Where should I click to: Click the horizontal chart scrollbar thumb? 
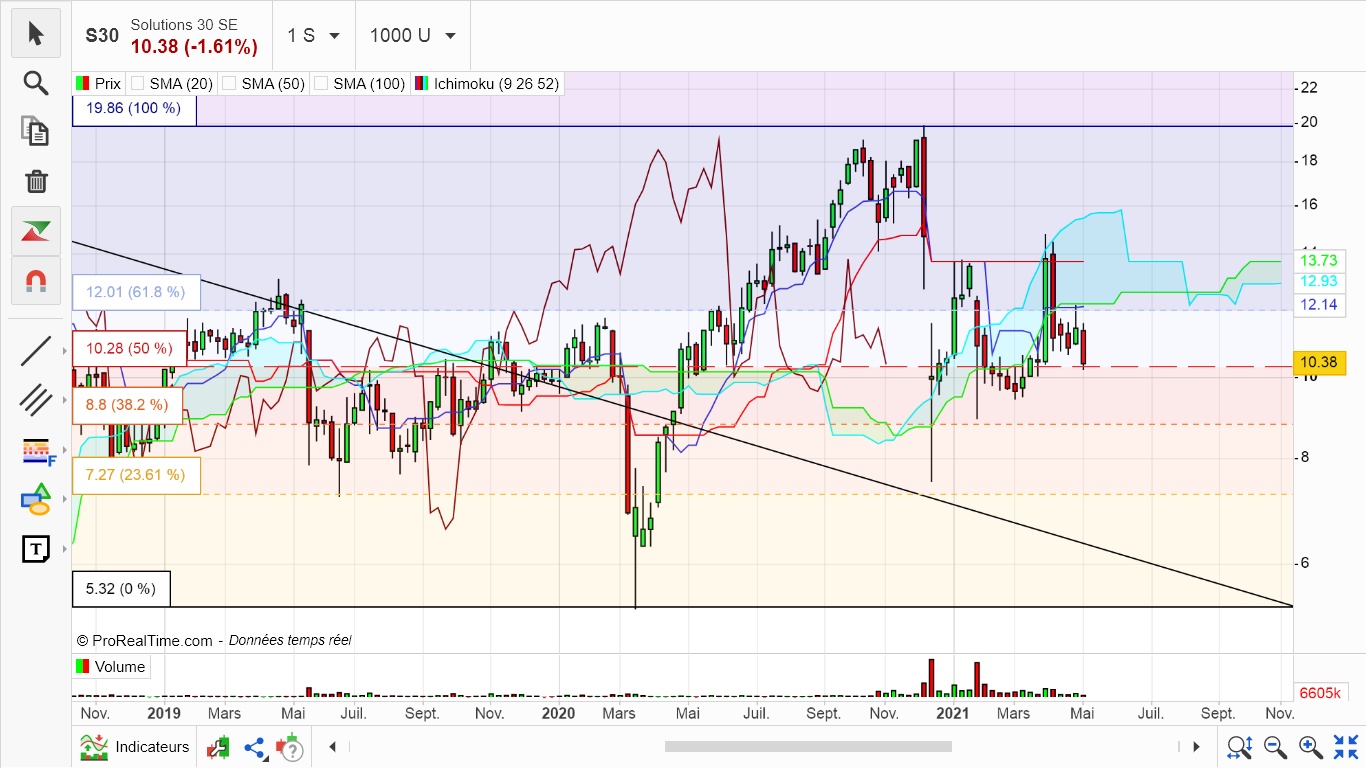coord(808,746)
